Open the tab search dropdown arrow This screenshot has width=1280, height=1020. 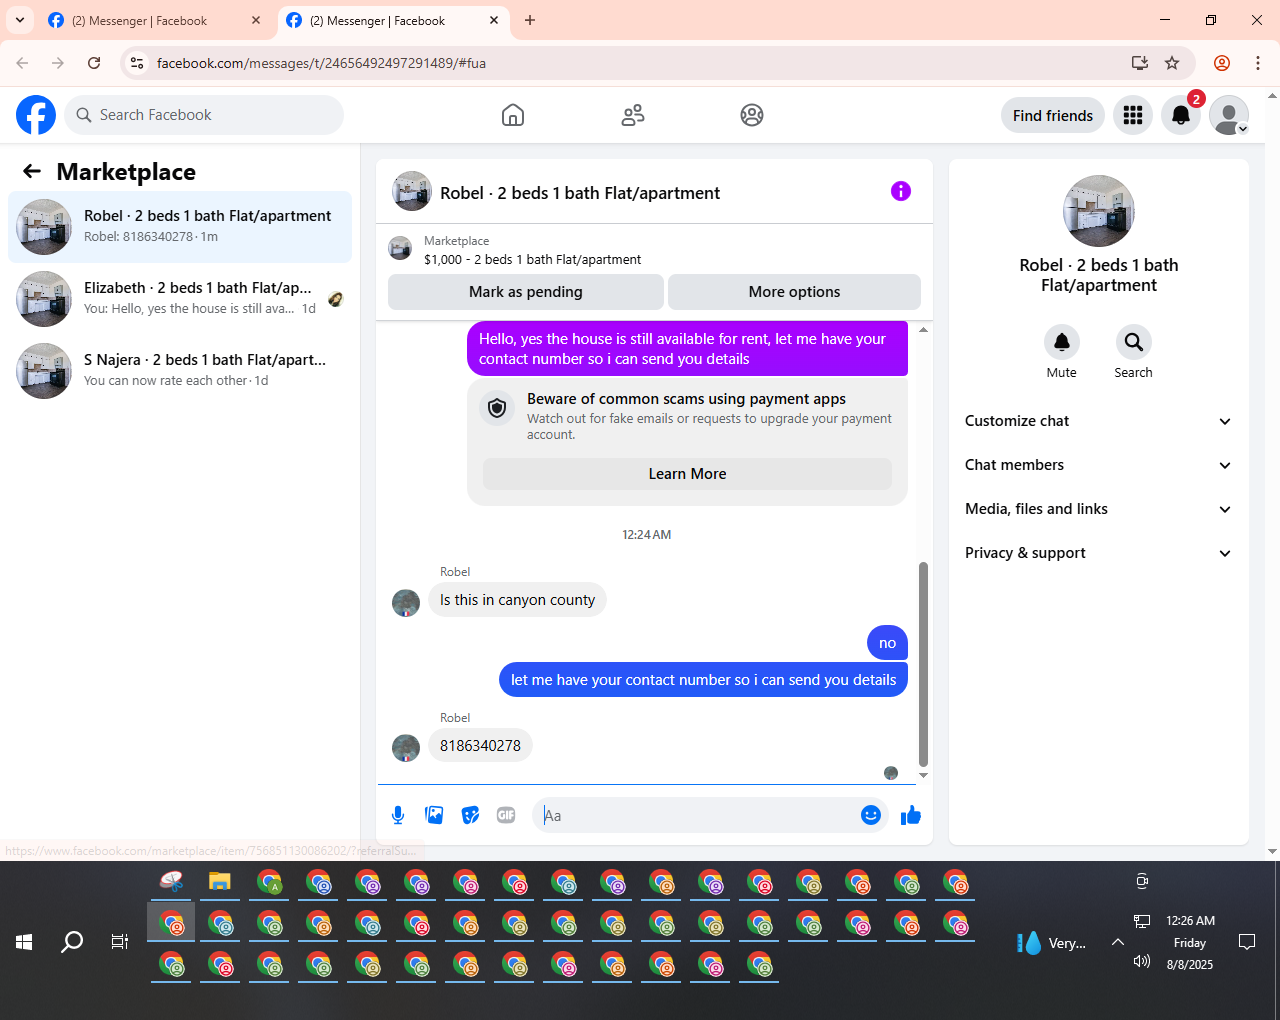[x=20, y=20]
